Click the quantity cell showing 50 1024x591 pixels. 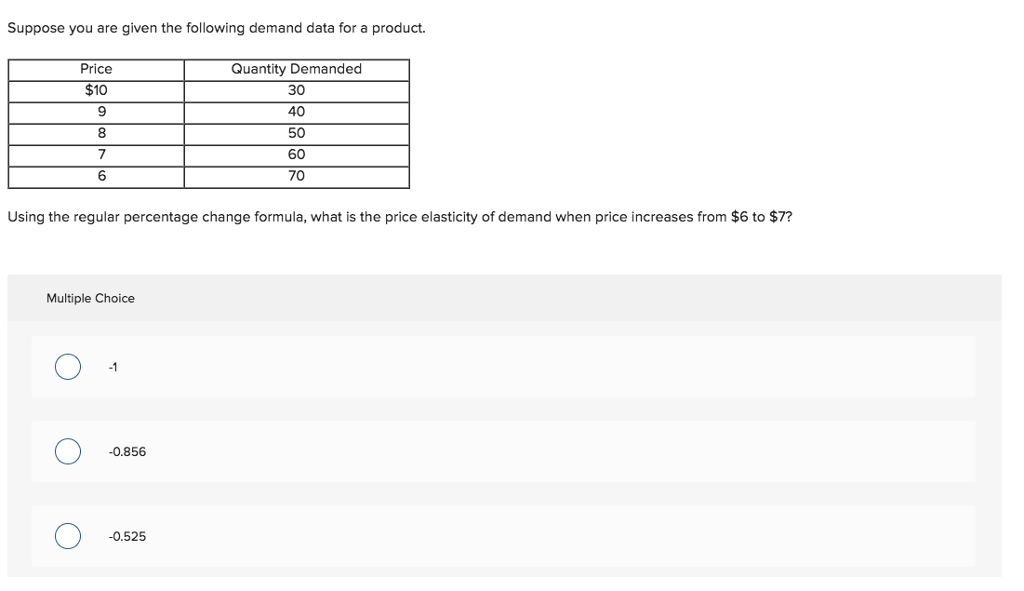tap(295, 133)
